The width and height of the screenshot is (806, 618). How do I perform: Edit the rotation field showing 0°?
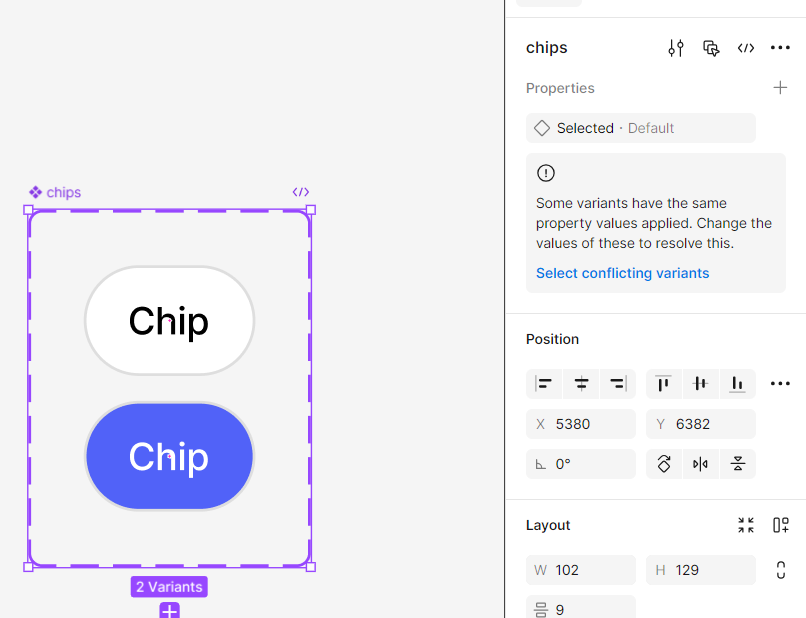click(x=581, y=464)
